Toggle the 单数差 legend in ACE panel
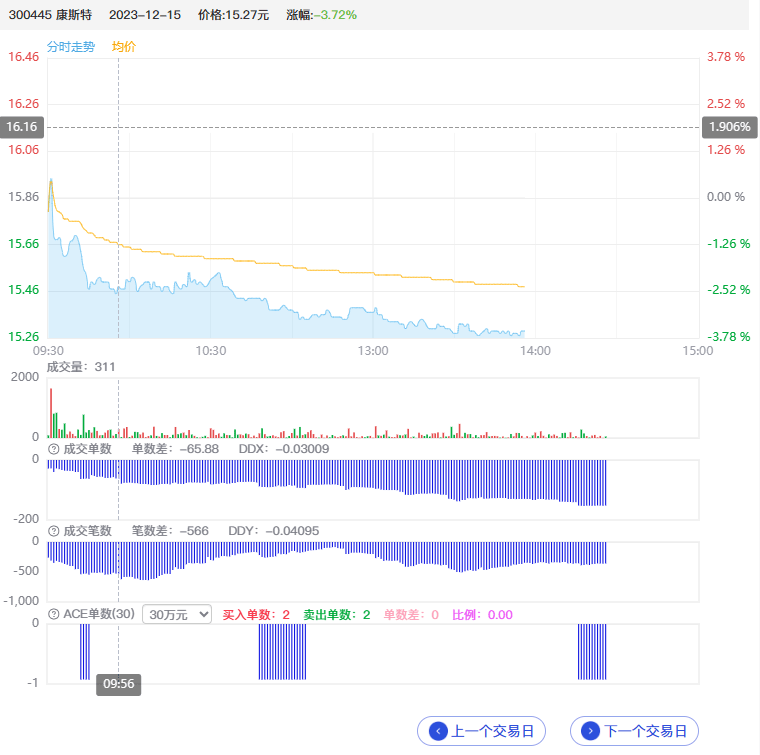This screenshot has width=760, height=755. click(x=411, y=615)
